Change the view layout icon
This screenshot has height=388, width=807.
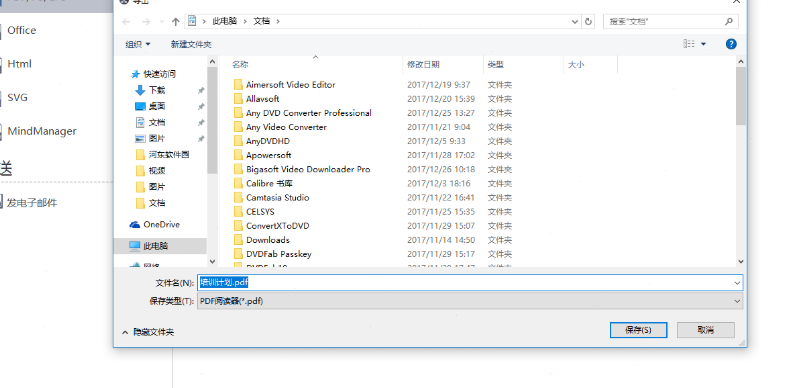point(689,44)
